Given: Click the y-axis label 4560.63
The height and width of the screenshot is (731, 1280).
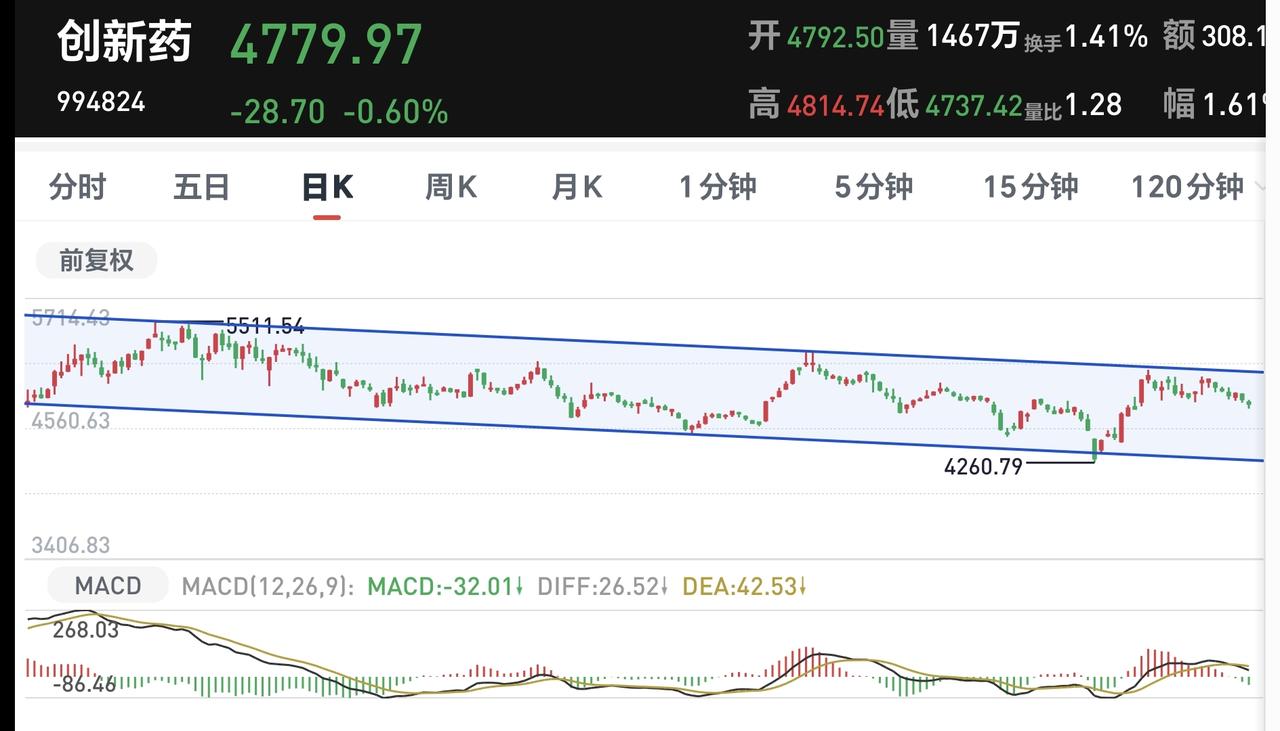Looking at the screenshot, I should click(x=71, y=421).
